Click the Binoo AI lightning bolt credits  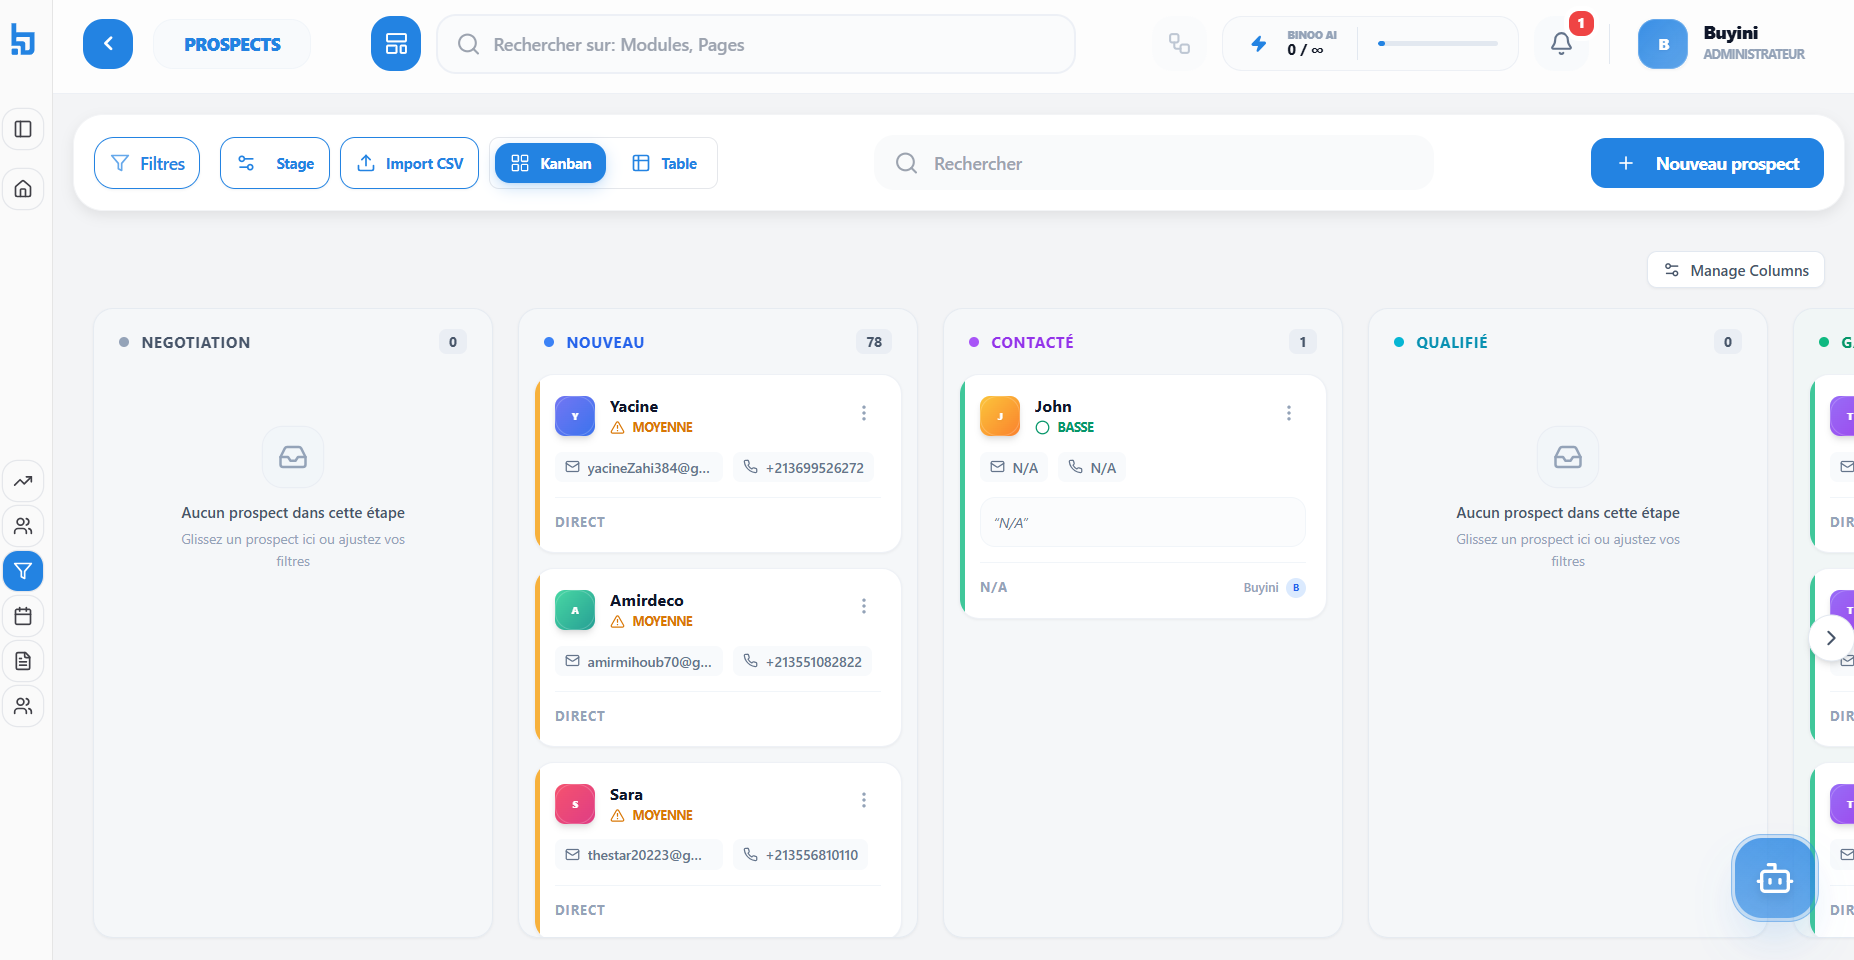click(1259, 44)
